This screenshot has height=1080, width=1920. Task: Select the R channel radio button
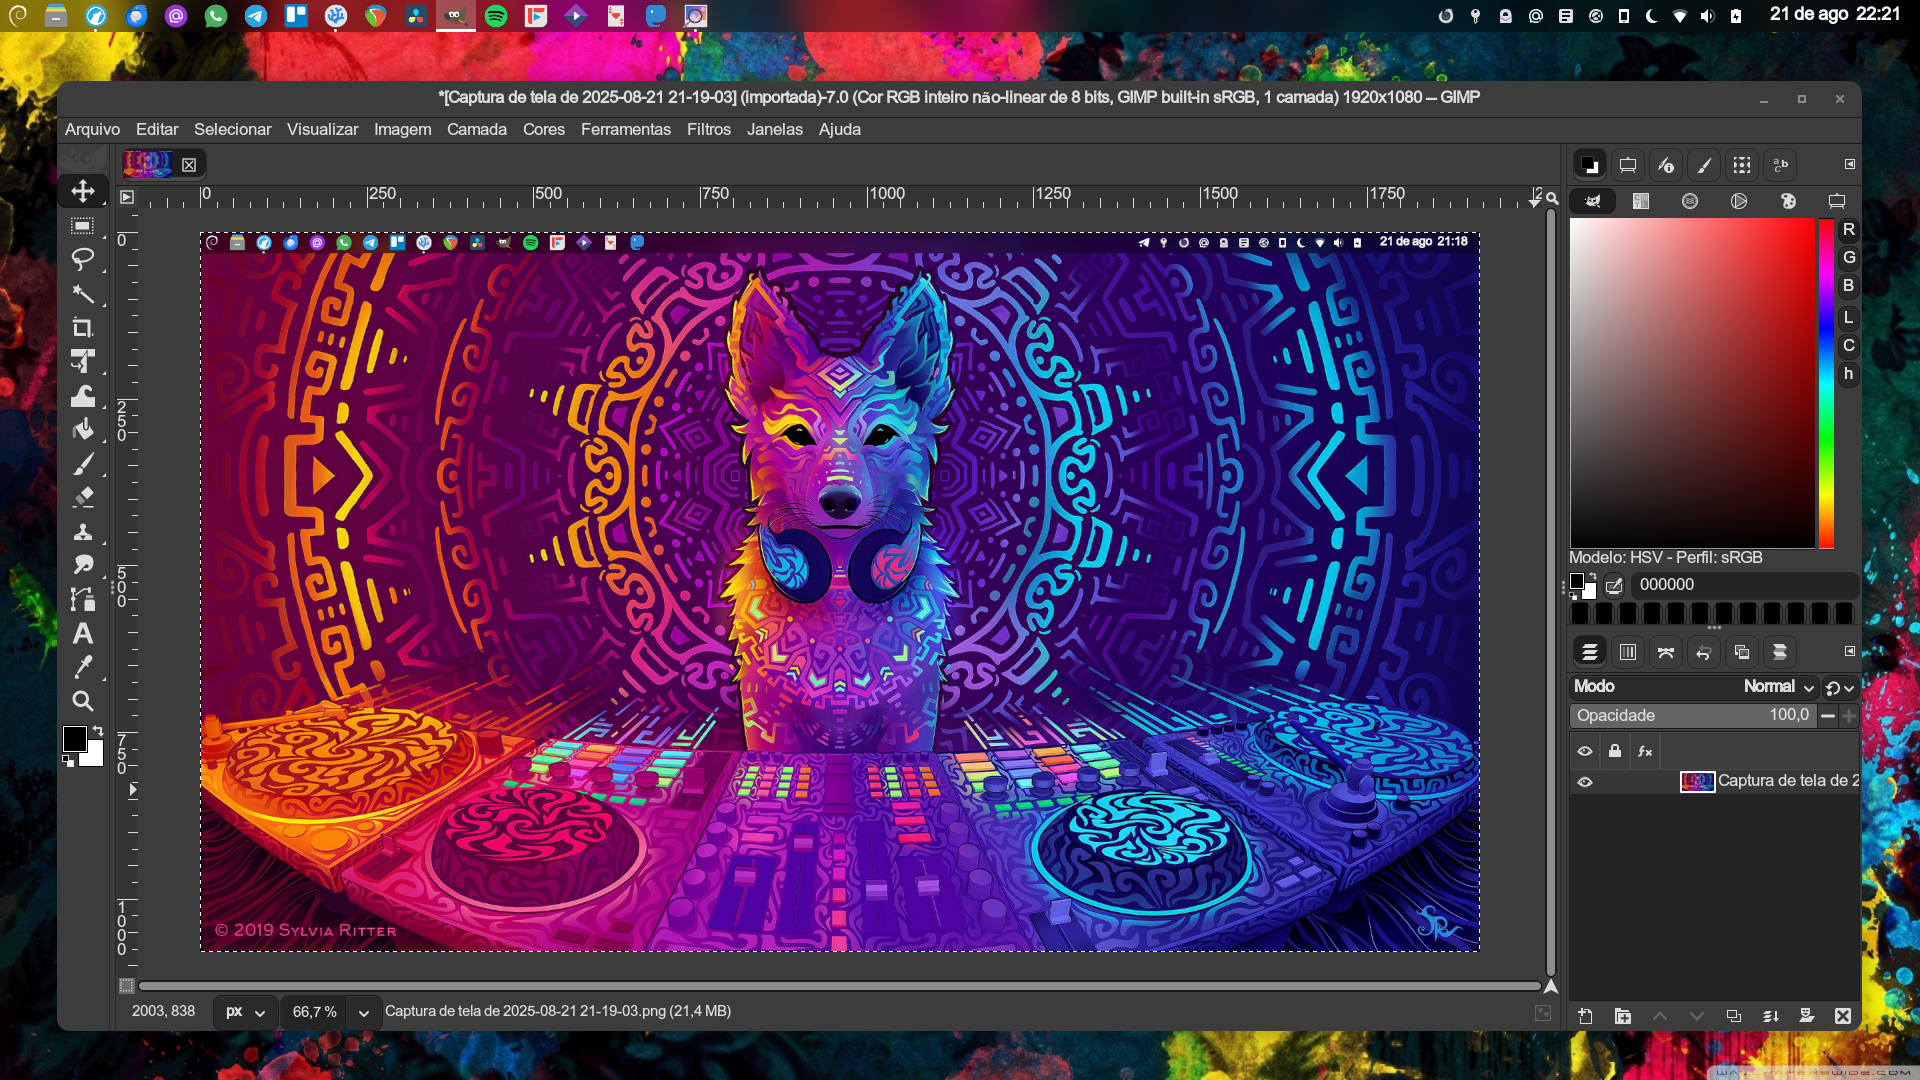click(x=1848, y=230)
